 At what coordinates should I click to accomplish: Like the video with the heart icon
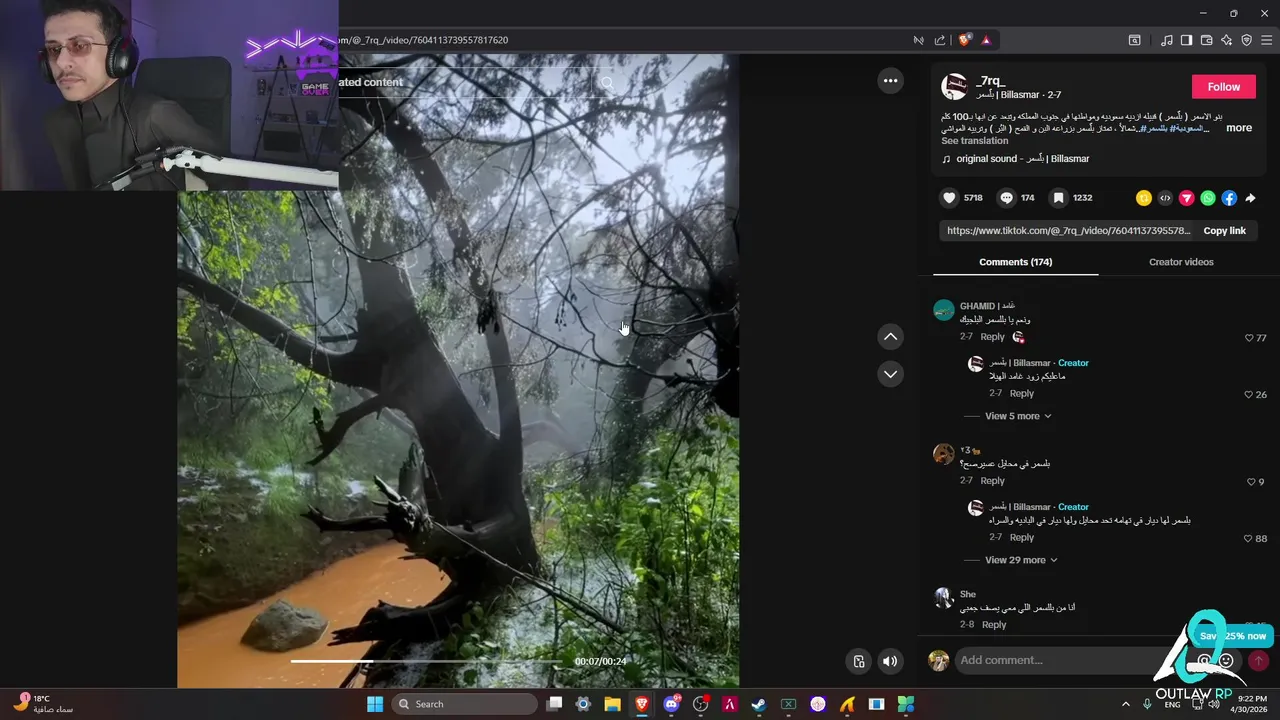pos(950,198)
